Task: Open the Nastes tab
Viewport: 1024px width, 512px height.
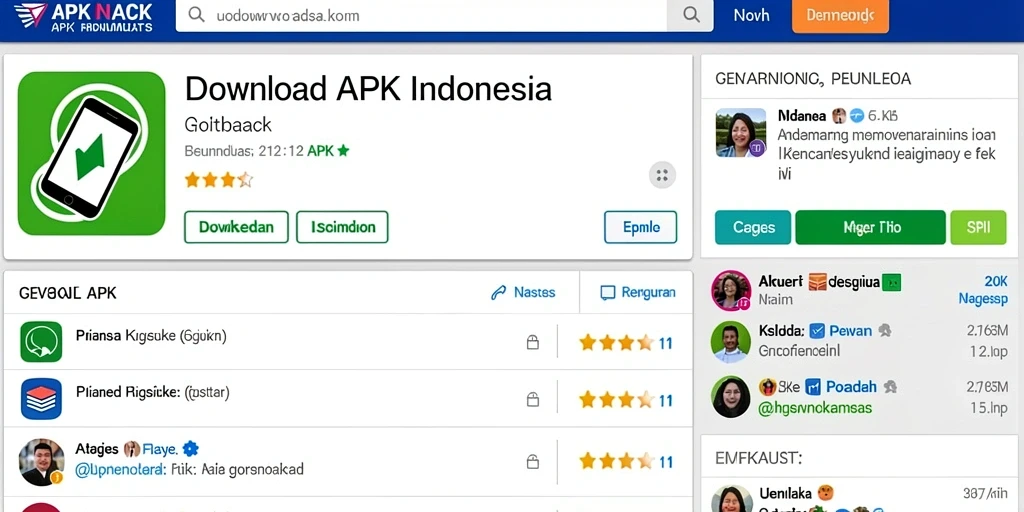Action: (523, 293)
